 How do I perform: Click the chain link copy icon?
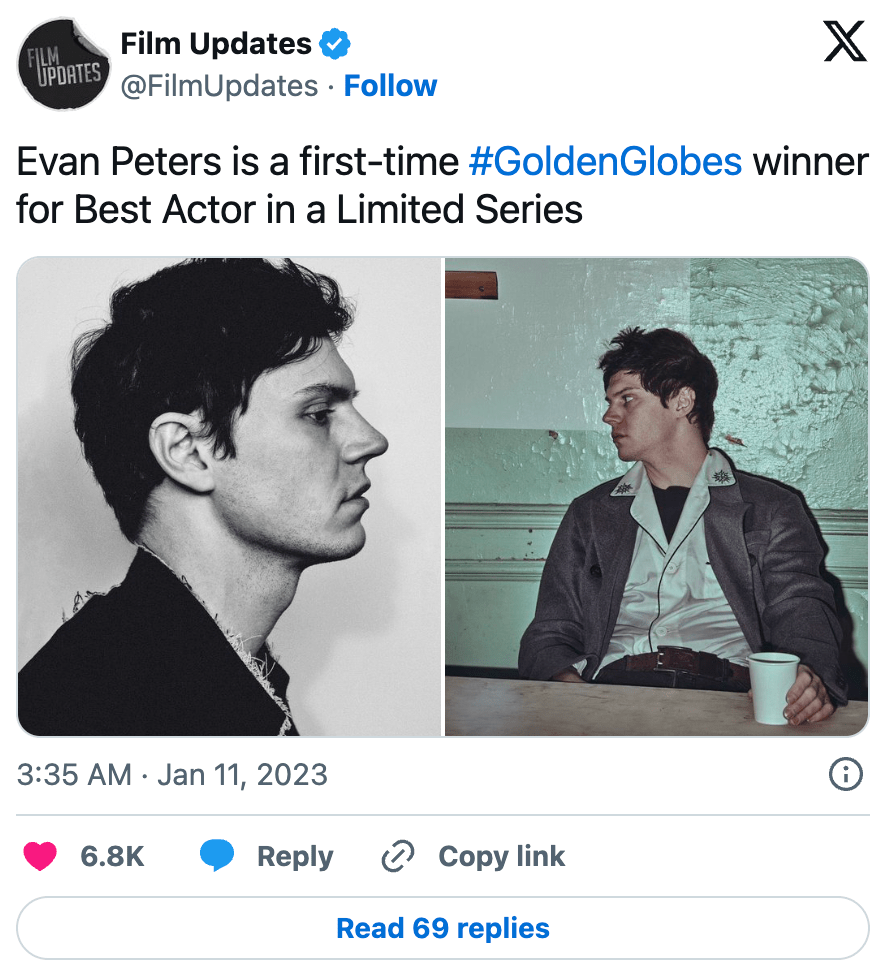click(x=398, y=856)
